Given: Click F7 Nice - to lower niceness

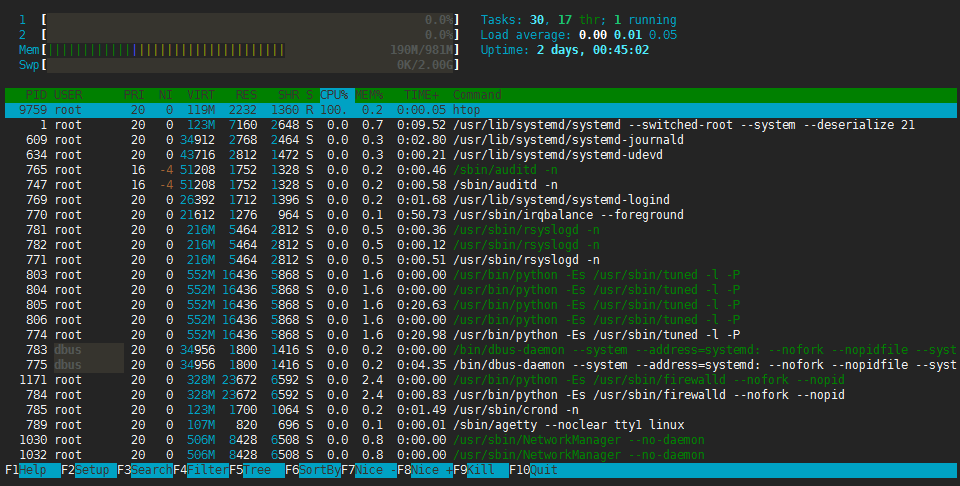Looking at the screenshot, I should click(369, 470).
